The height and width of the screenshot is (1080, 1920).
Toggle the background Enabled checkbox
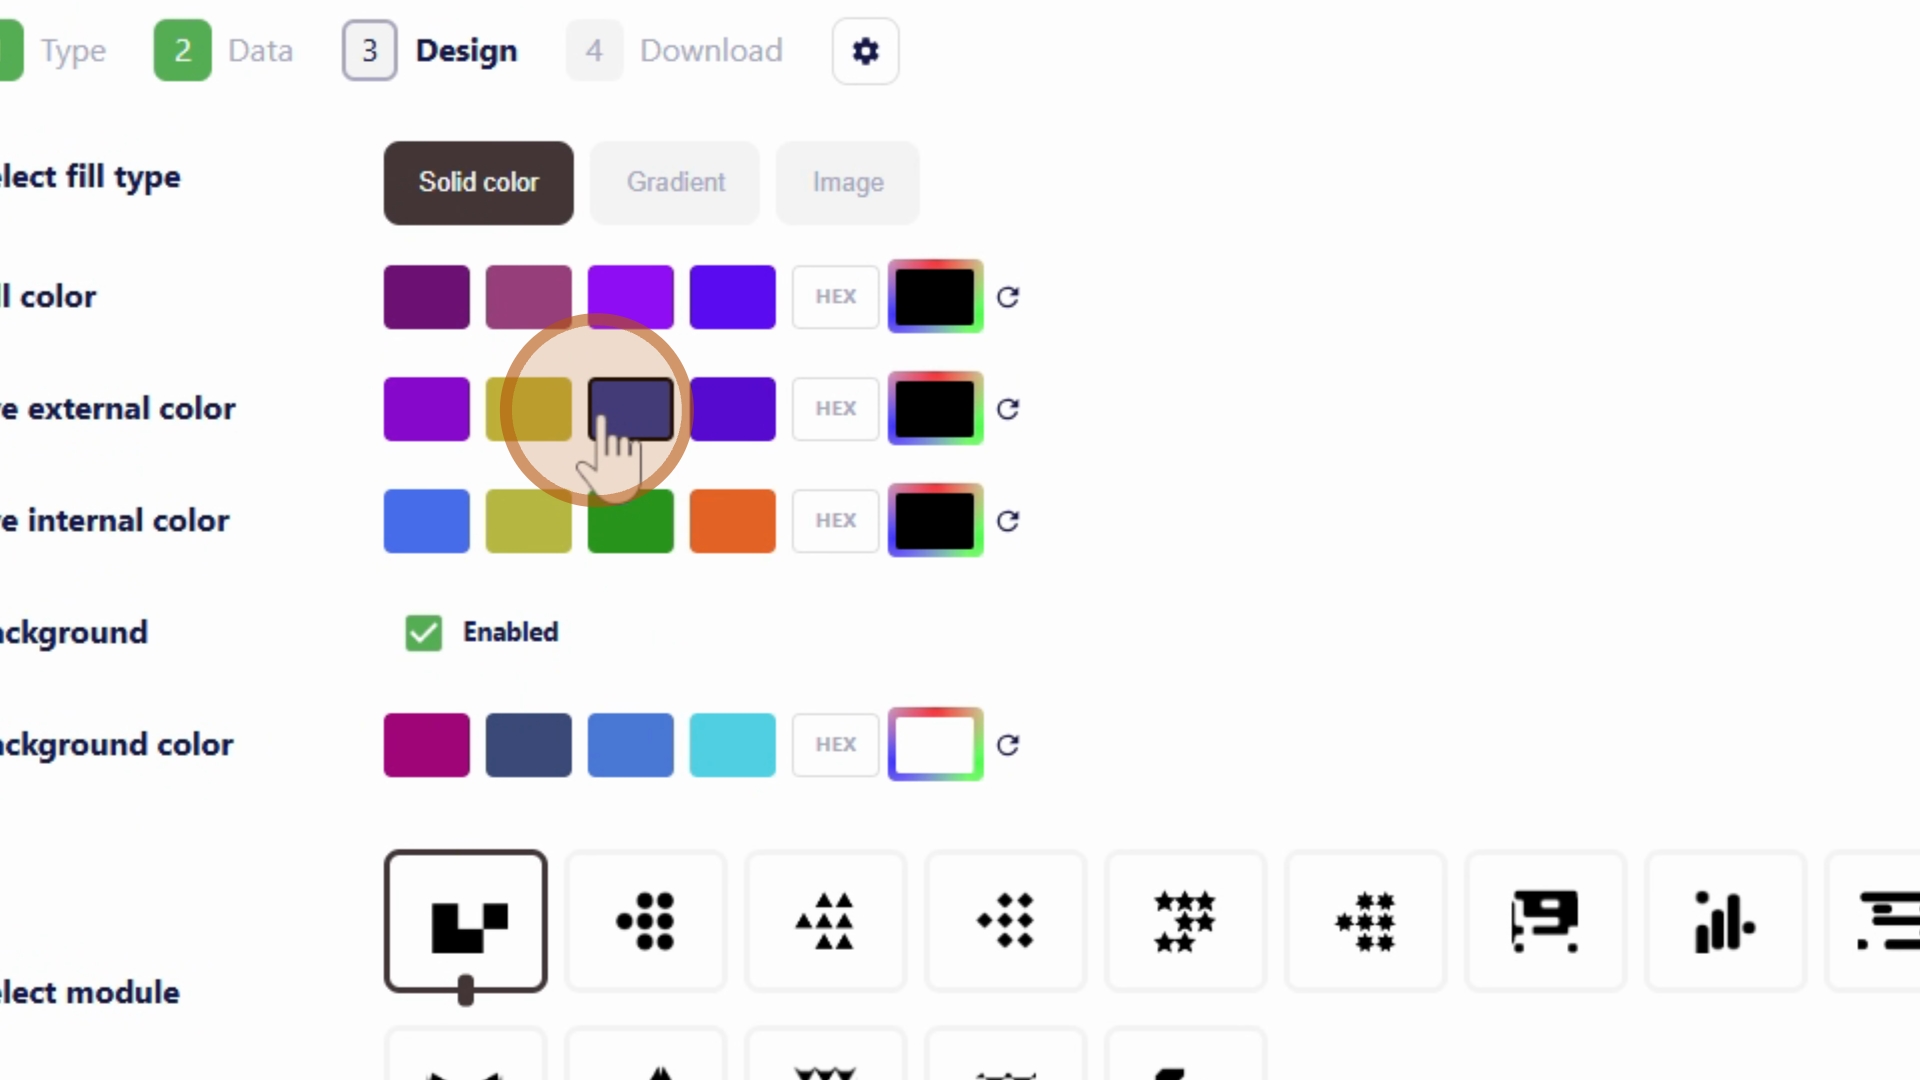click(423, 633)
